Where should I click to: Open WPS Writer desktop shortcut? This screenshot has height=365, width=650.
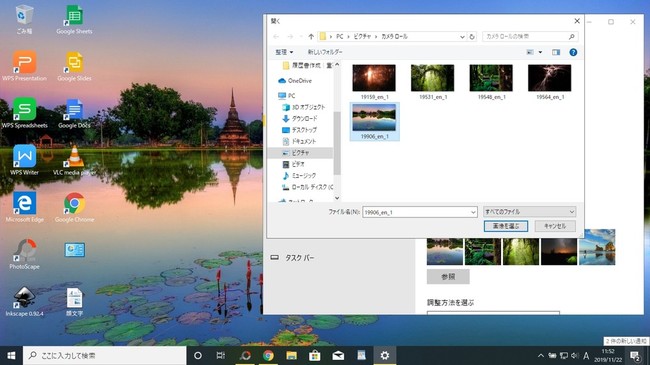click(x=24, y=160)
